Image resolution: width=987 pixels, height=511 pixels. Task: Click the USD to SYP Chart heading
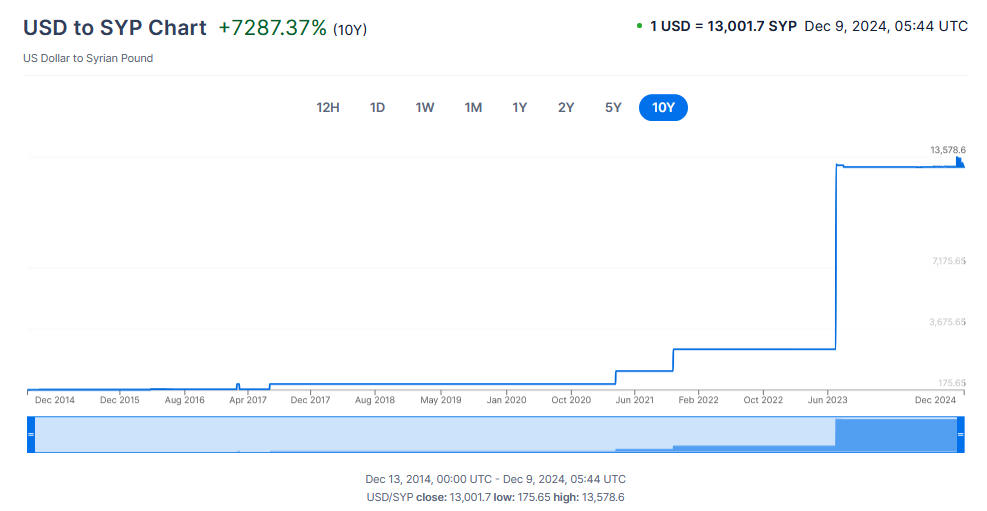click(115, 27)
